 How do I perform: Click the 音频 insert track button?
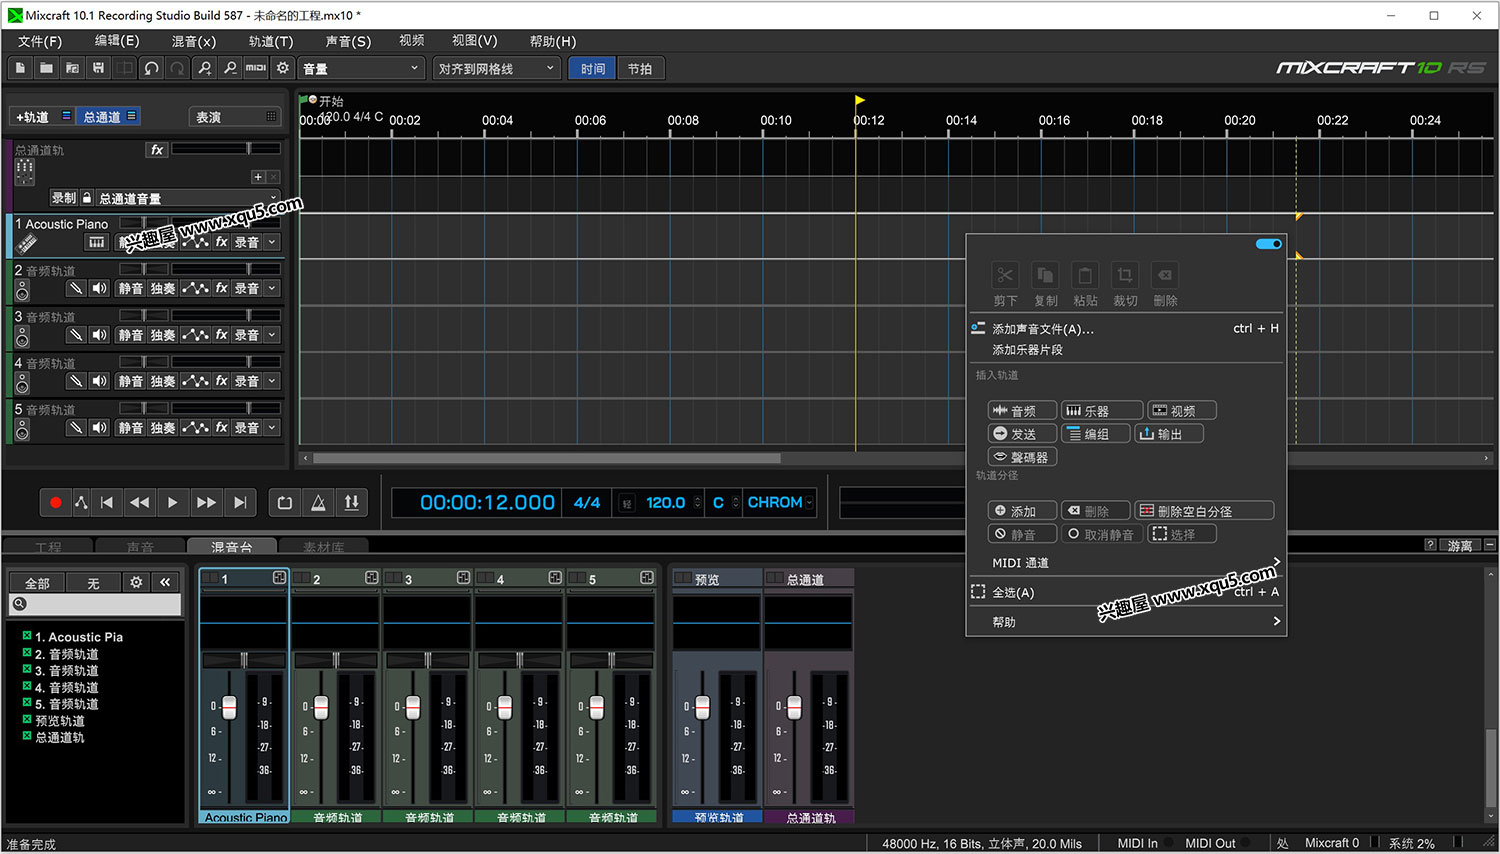1022,410
